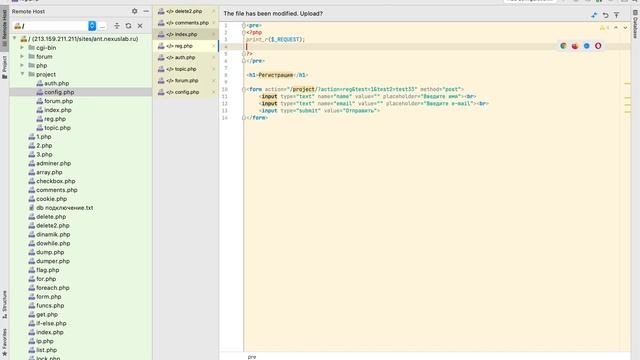Close the index.php editor tab
The height and width of the screenshot is (360, 640).
214,34
